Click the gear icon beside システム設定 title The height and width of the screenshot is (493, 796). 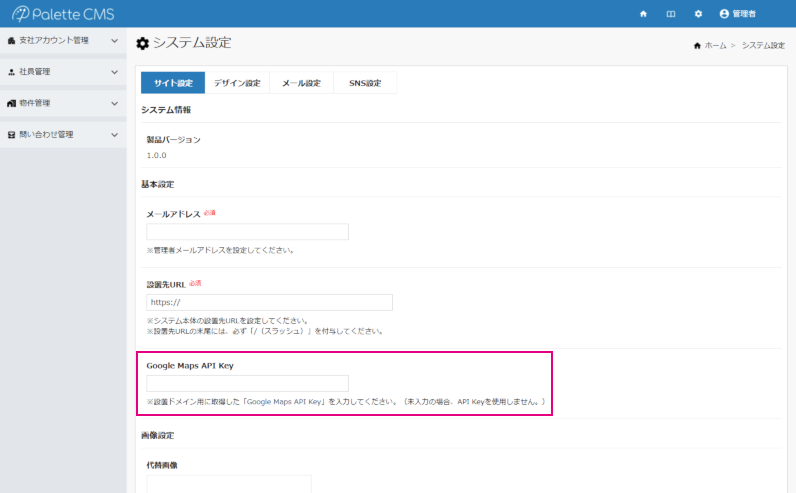click(143, 43)
